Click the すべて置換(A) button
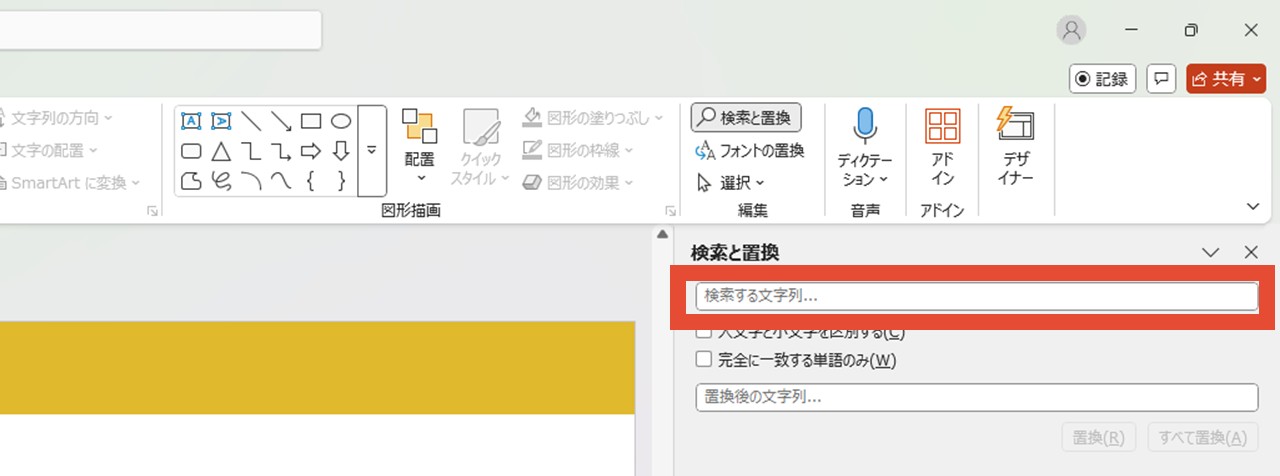1280x476 pixels. coord(1202,438)
